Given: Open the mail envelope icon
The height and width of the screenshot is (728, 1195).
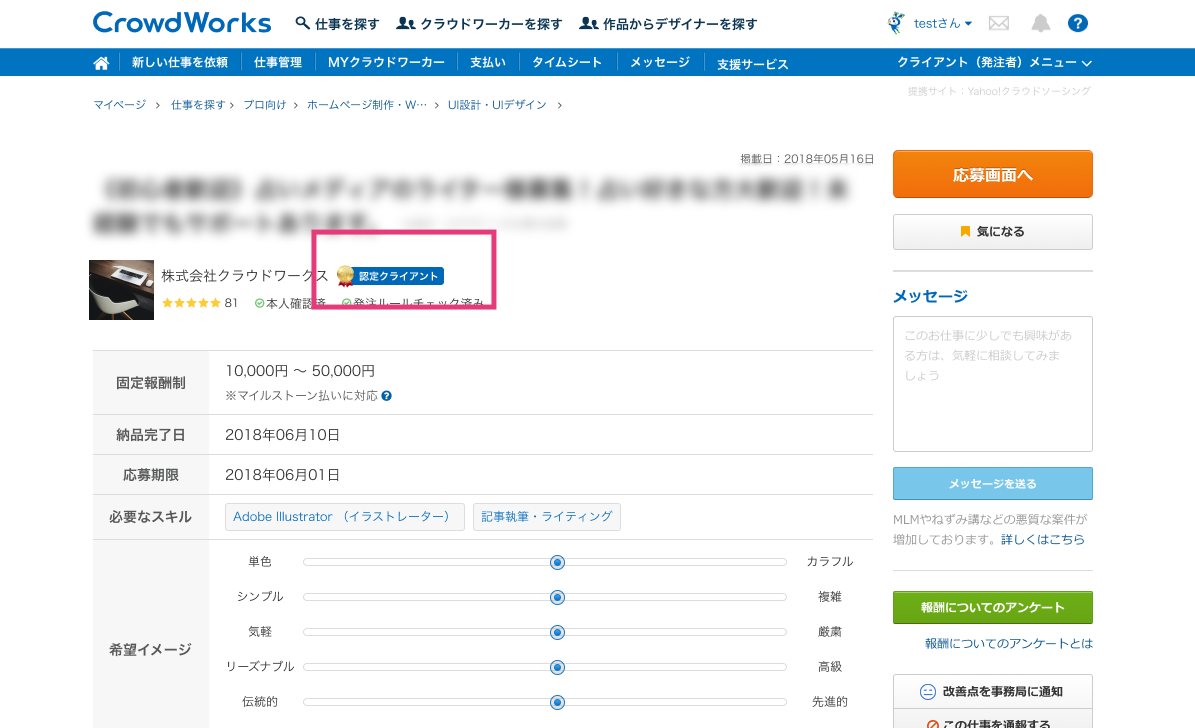Looking at the screenshot, I should coord(998,23).
